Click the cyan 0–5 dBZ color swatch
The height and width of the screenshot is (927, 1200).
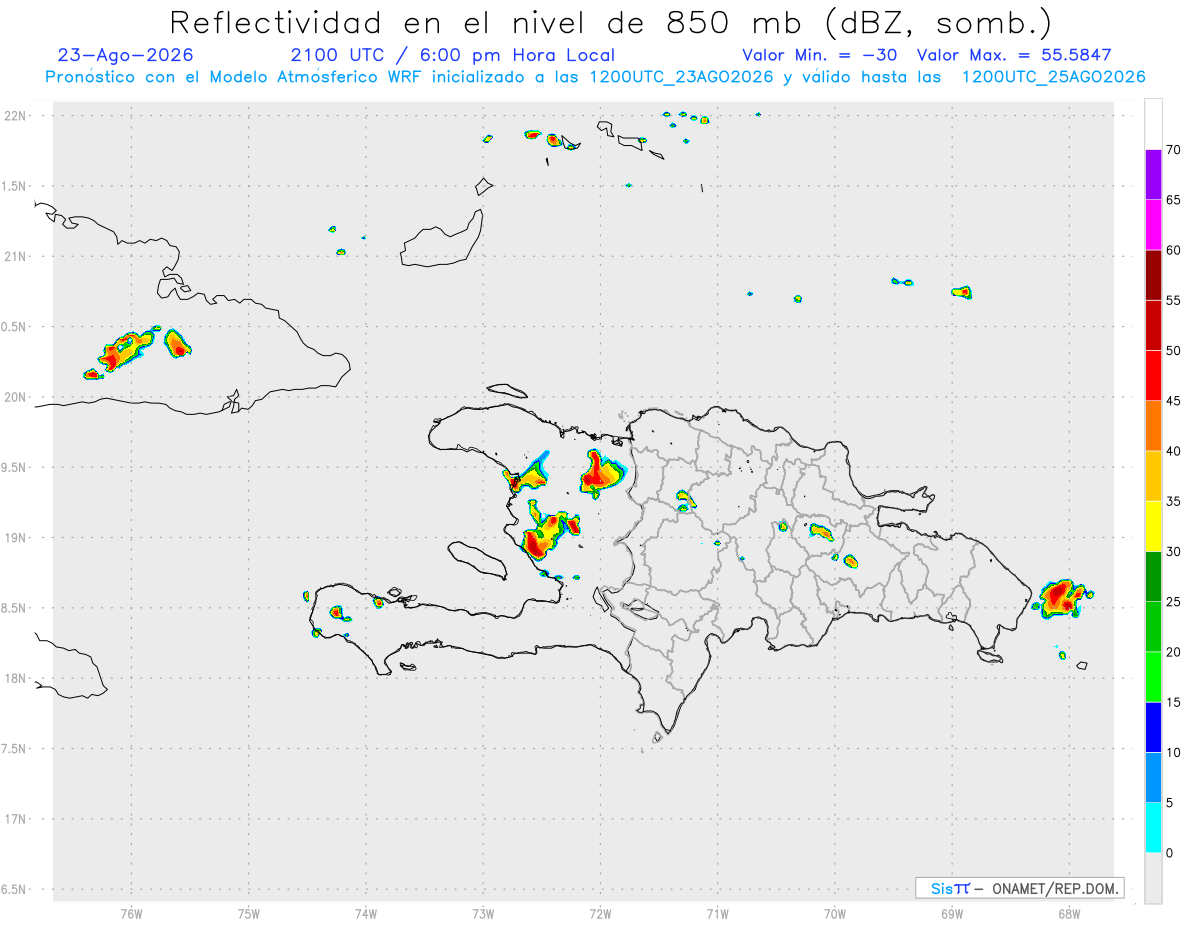pyautogui.click(x=1153, y=828)
